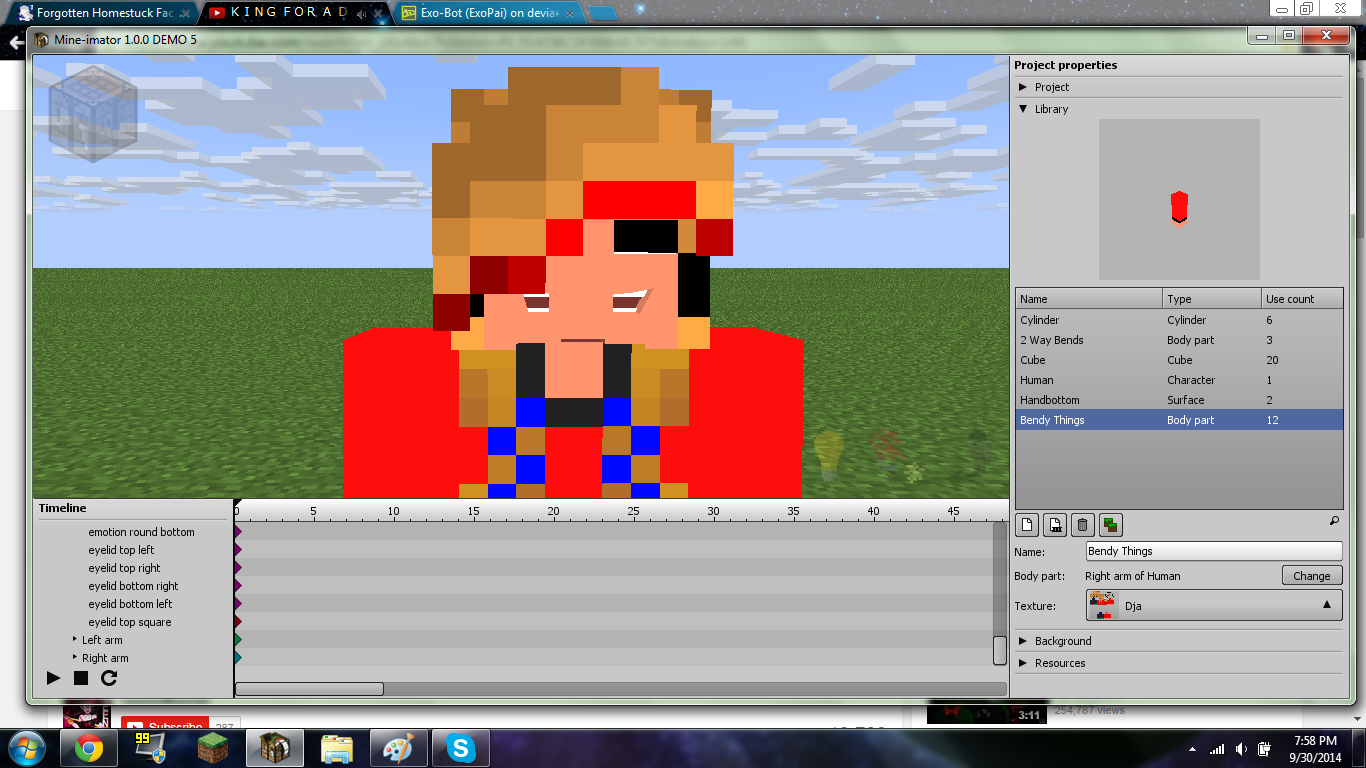Screen dimensions: 1366x768
Task: Switch to the KING FOR A D YouTube tab
Action: [292, 13]
